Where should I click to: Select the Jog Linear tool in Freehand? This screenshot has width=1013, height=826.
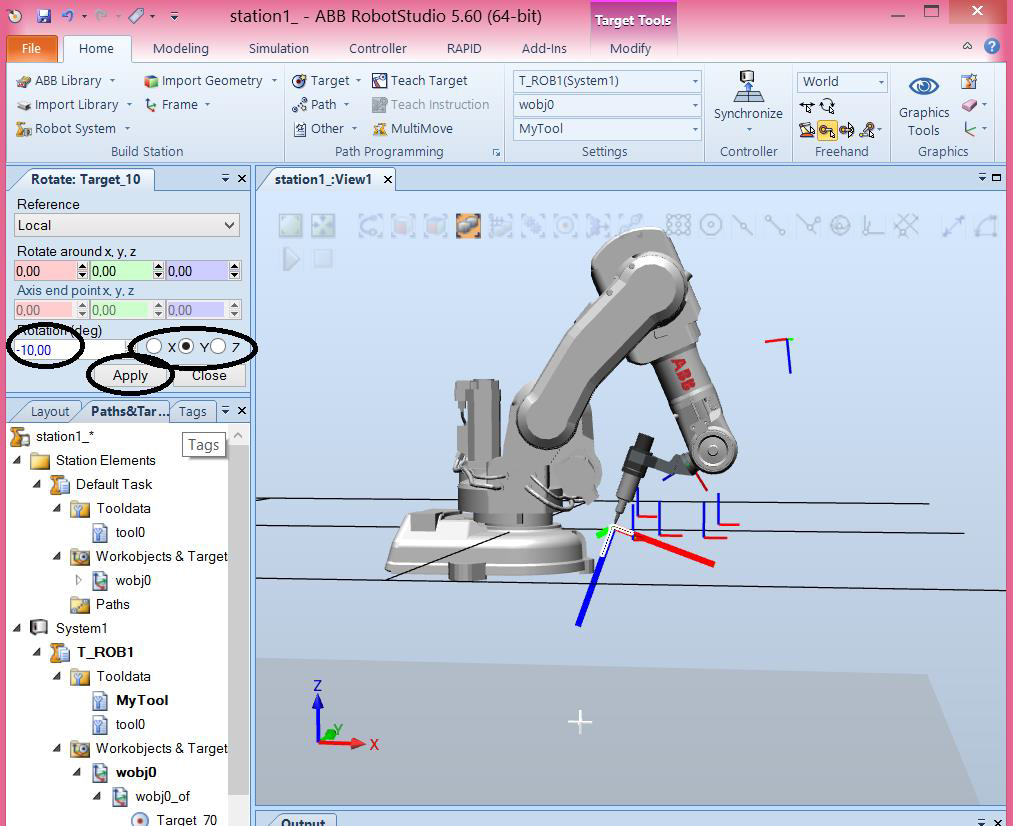[x=827, y=131]
